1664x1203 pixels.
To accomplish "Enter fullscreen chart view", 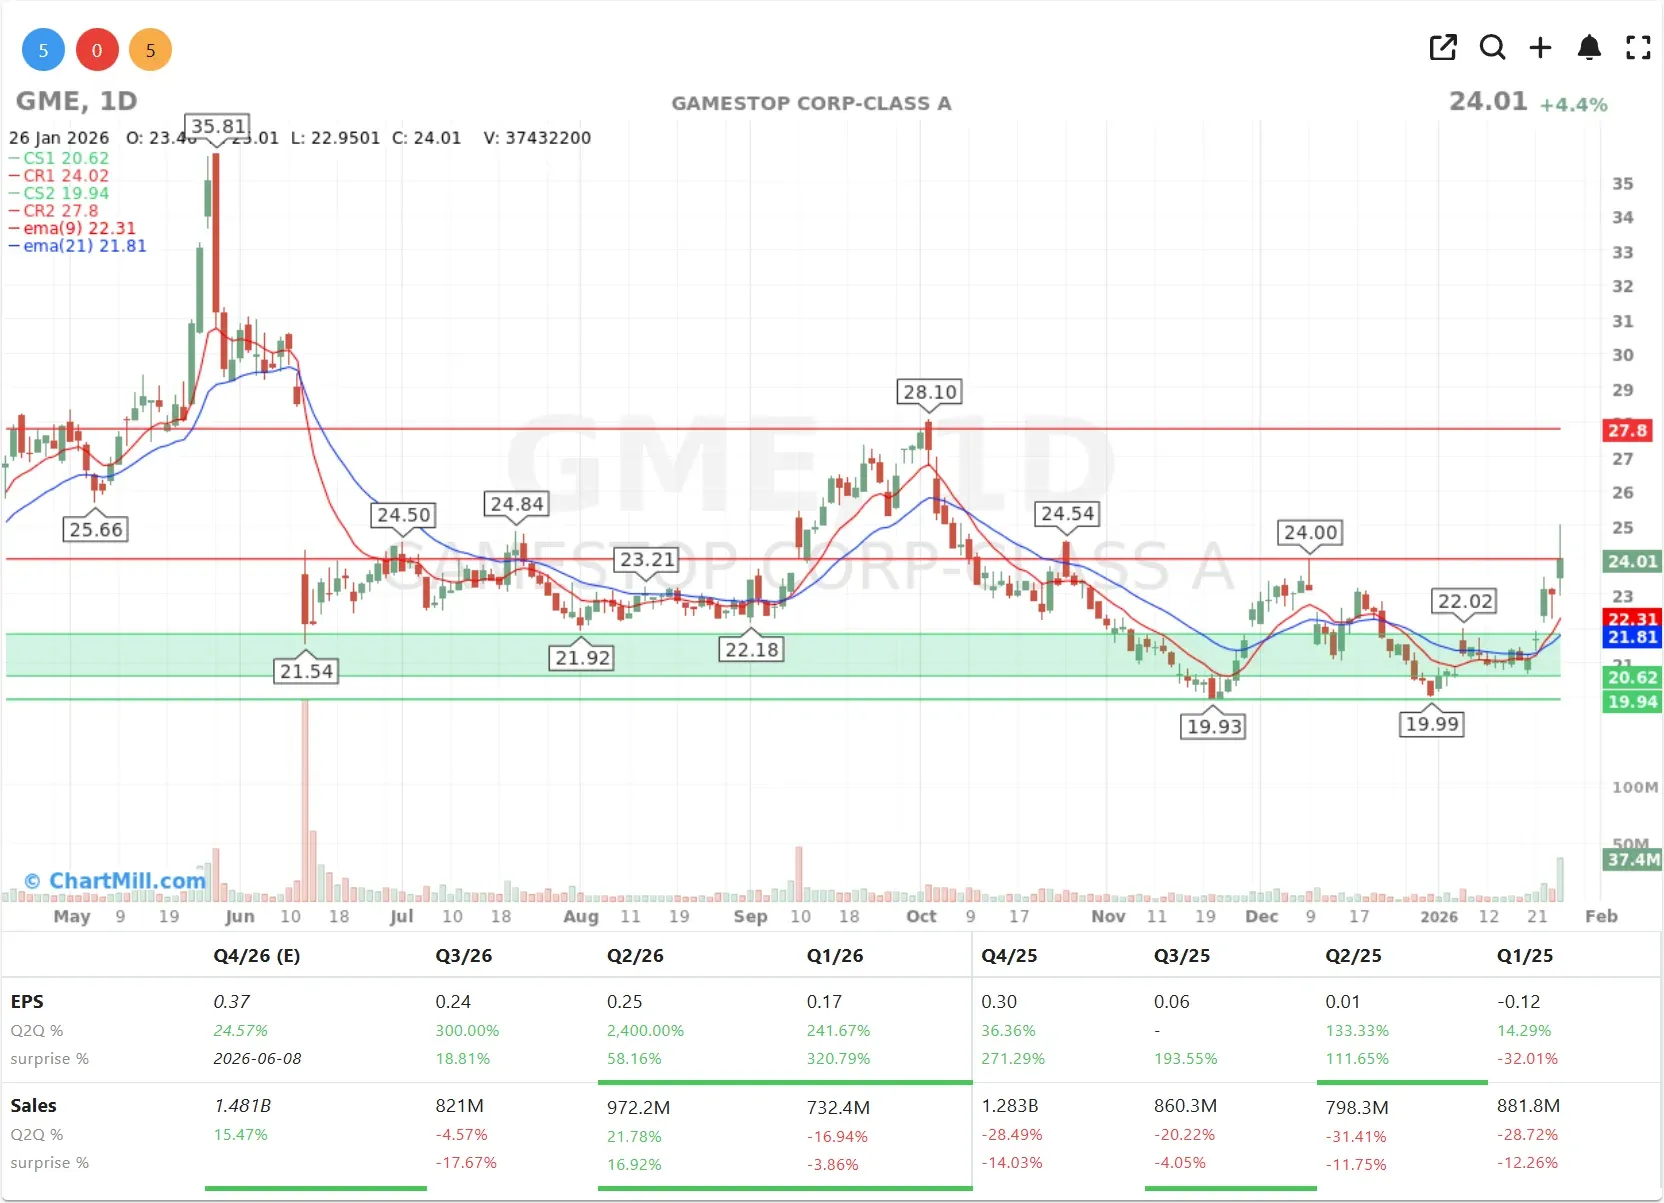I will (1638, 47).
